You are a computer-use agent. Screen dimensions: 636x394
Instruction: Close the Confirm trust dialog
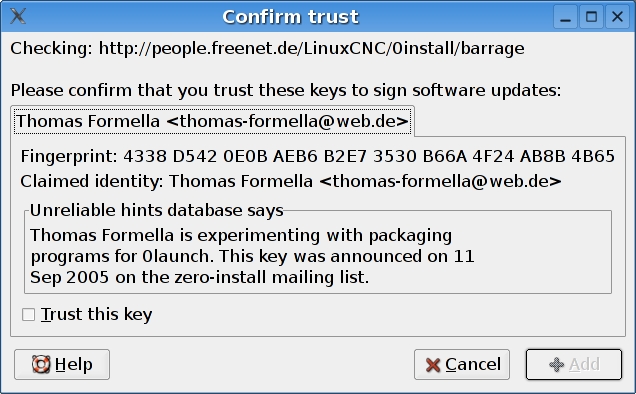[617, 17]
